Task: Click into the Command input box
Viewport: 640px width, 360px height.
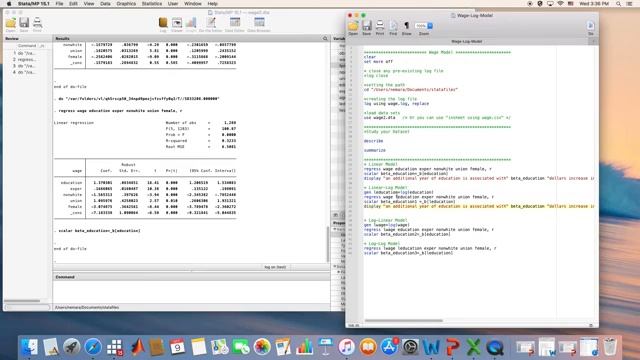Action: click(x=191, y=291)
